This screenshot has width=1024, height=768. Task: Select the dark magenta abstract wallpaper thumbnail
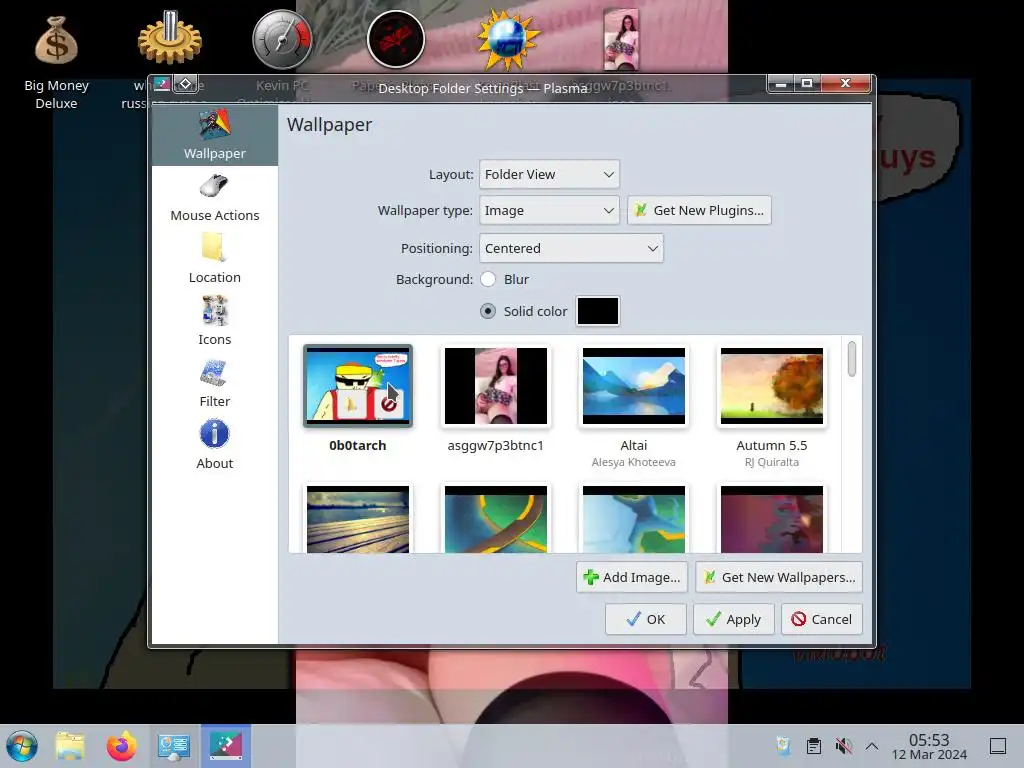pos(772,519)
